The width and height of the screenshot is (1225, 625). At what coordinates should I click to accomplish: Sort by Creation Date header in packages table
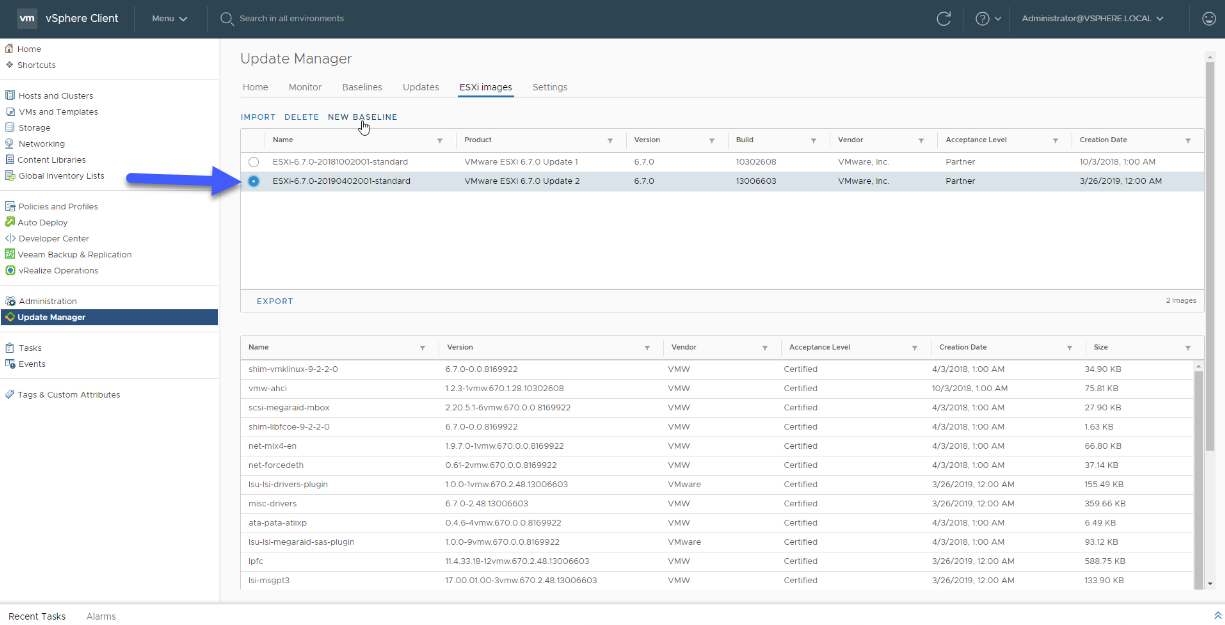[962, 347]
